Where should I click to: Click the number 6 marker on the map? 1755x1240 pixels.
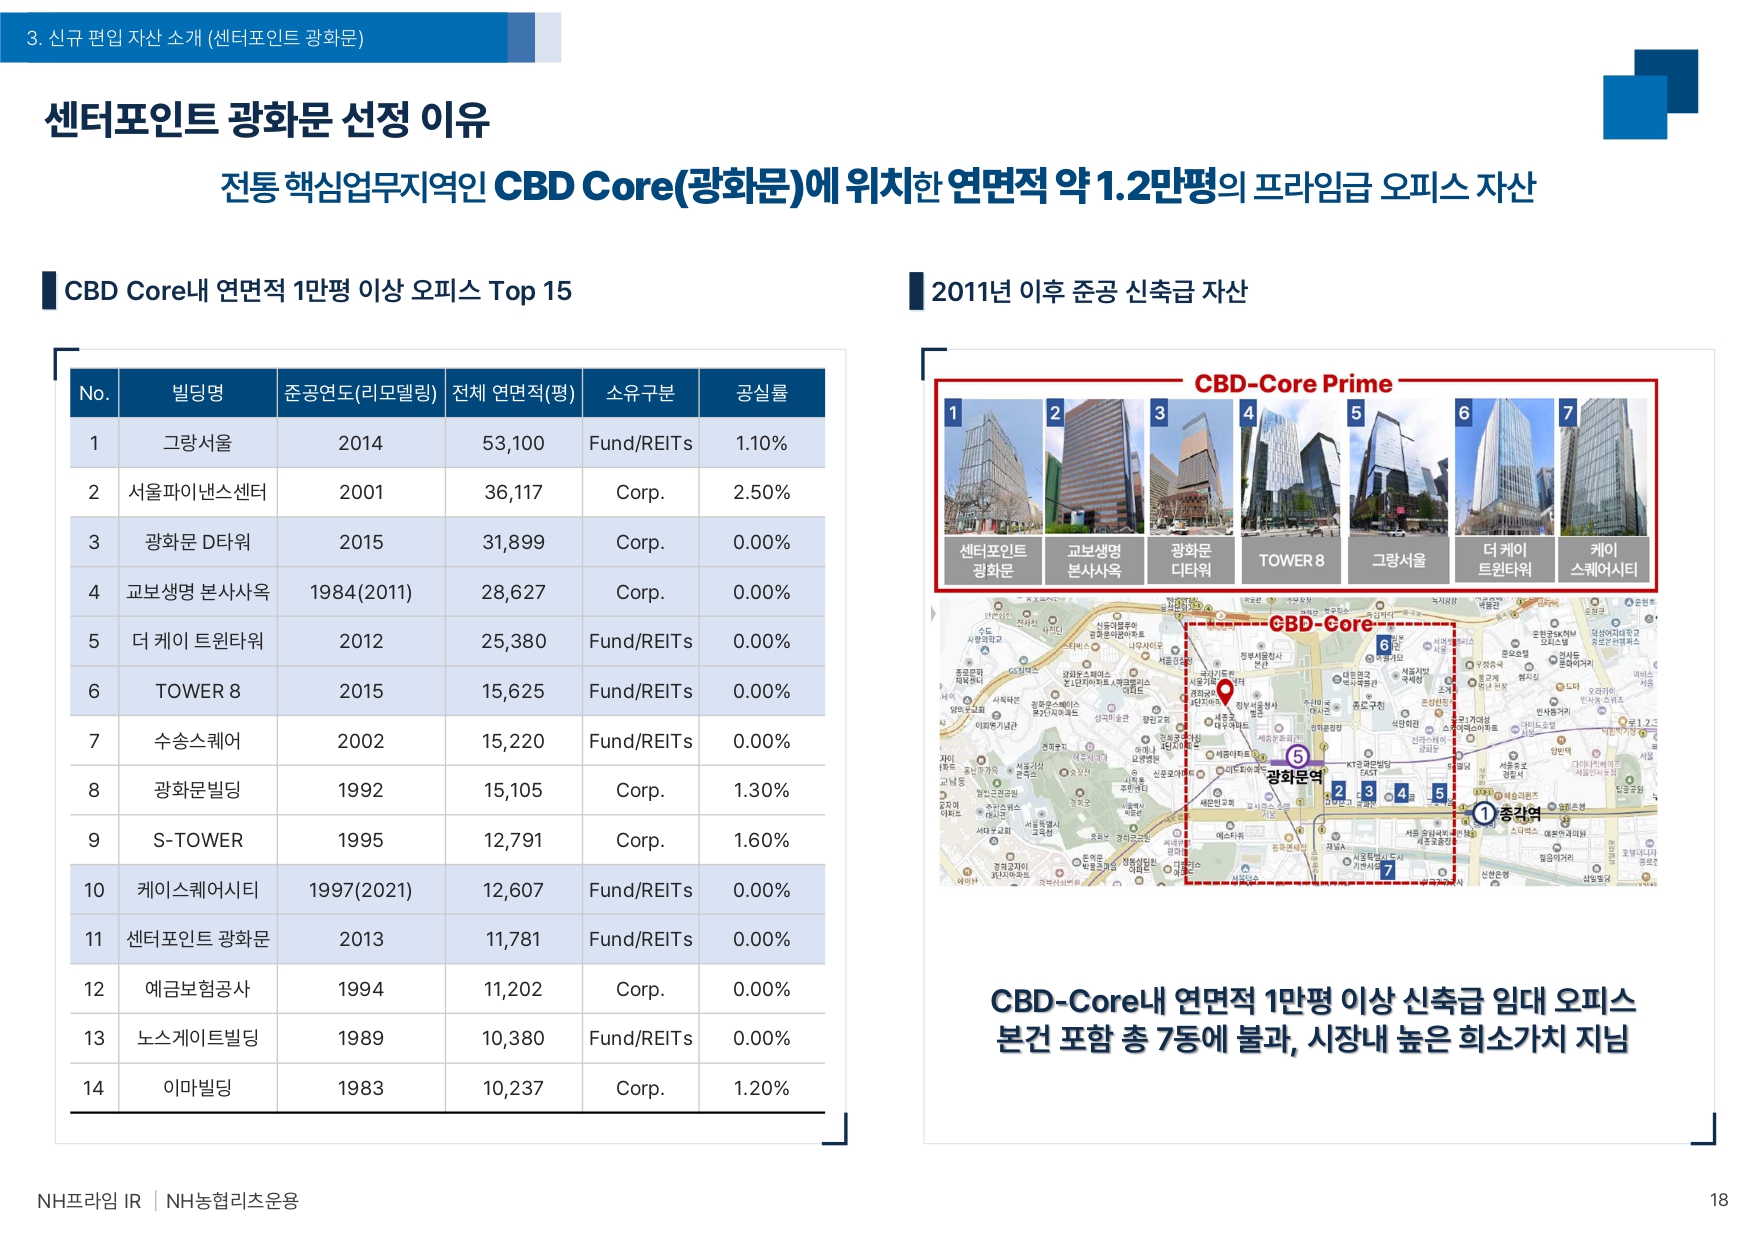(x=1384, y=645)
